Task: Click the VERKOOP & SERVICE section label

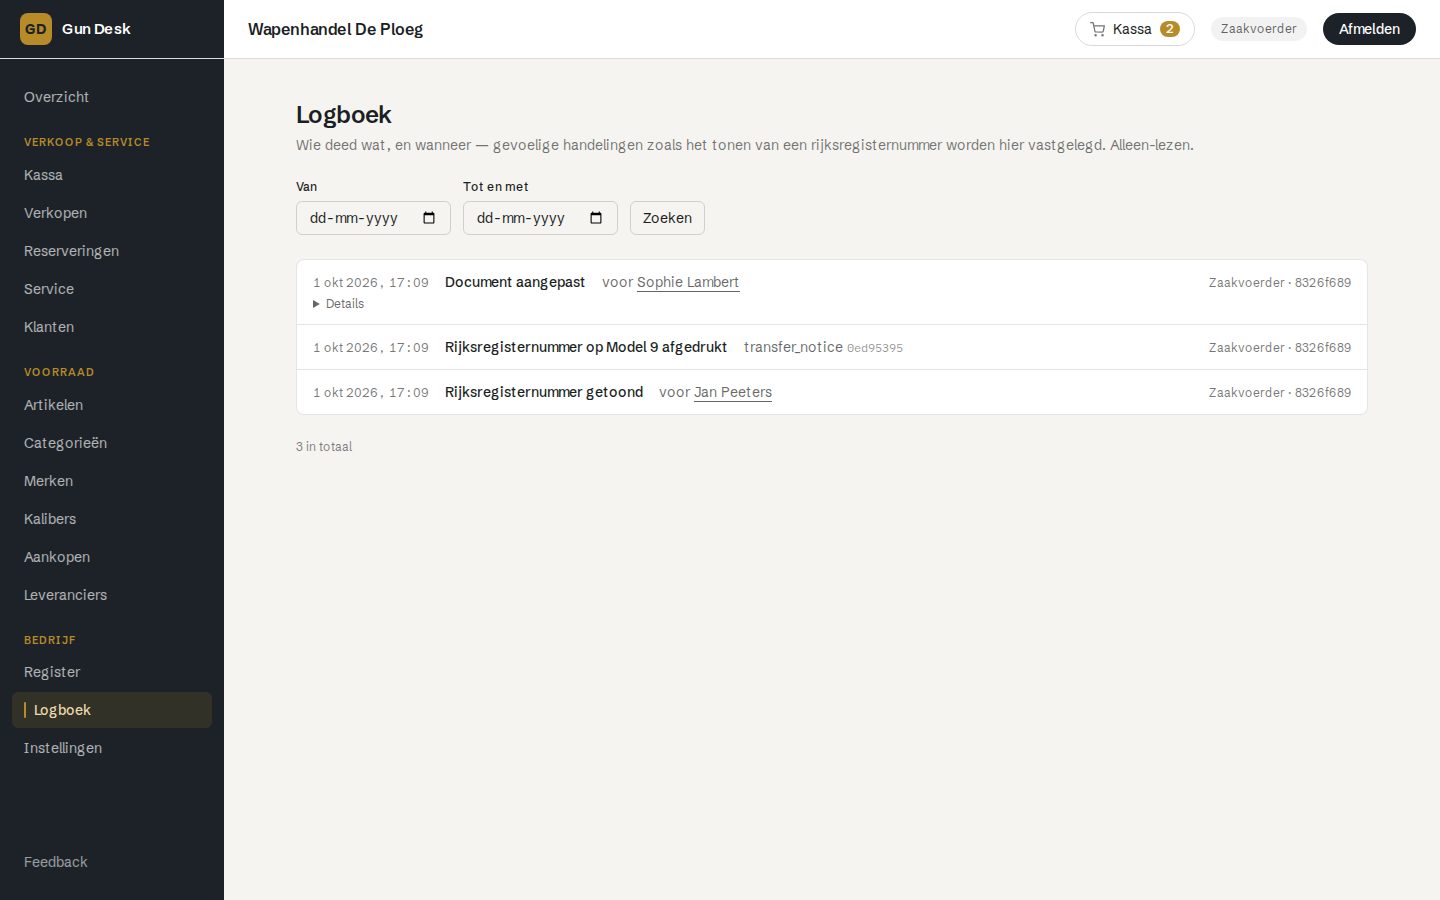Action: (87, 142)
